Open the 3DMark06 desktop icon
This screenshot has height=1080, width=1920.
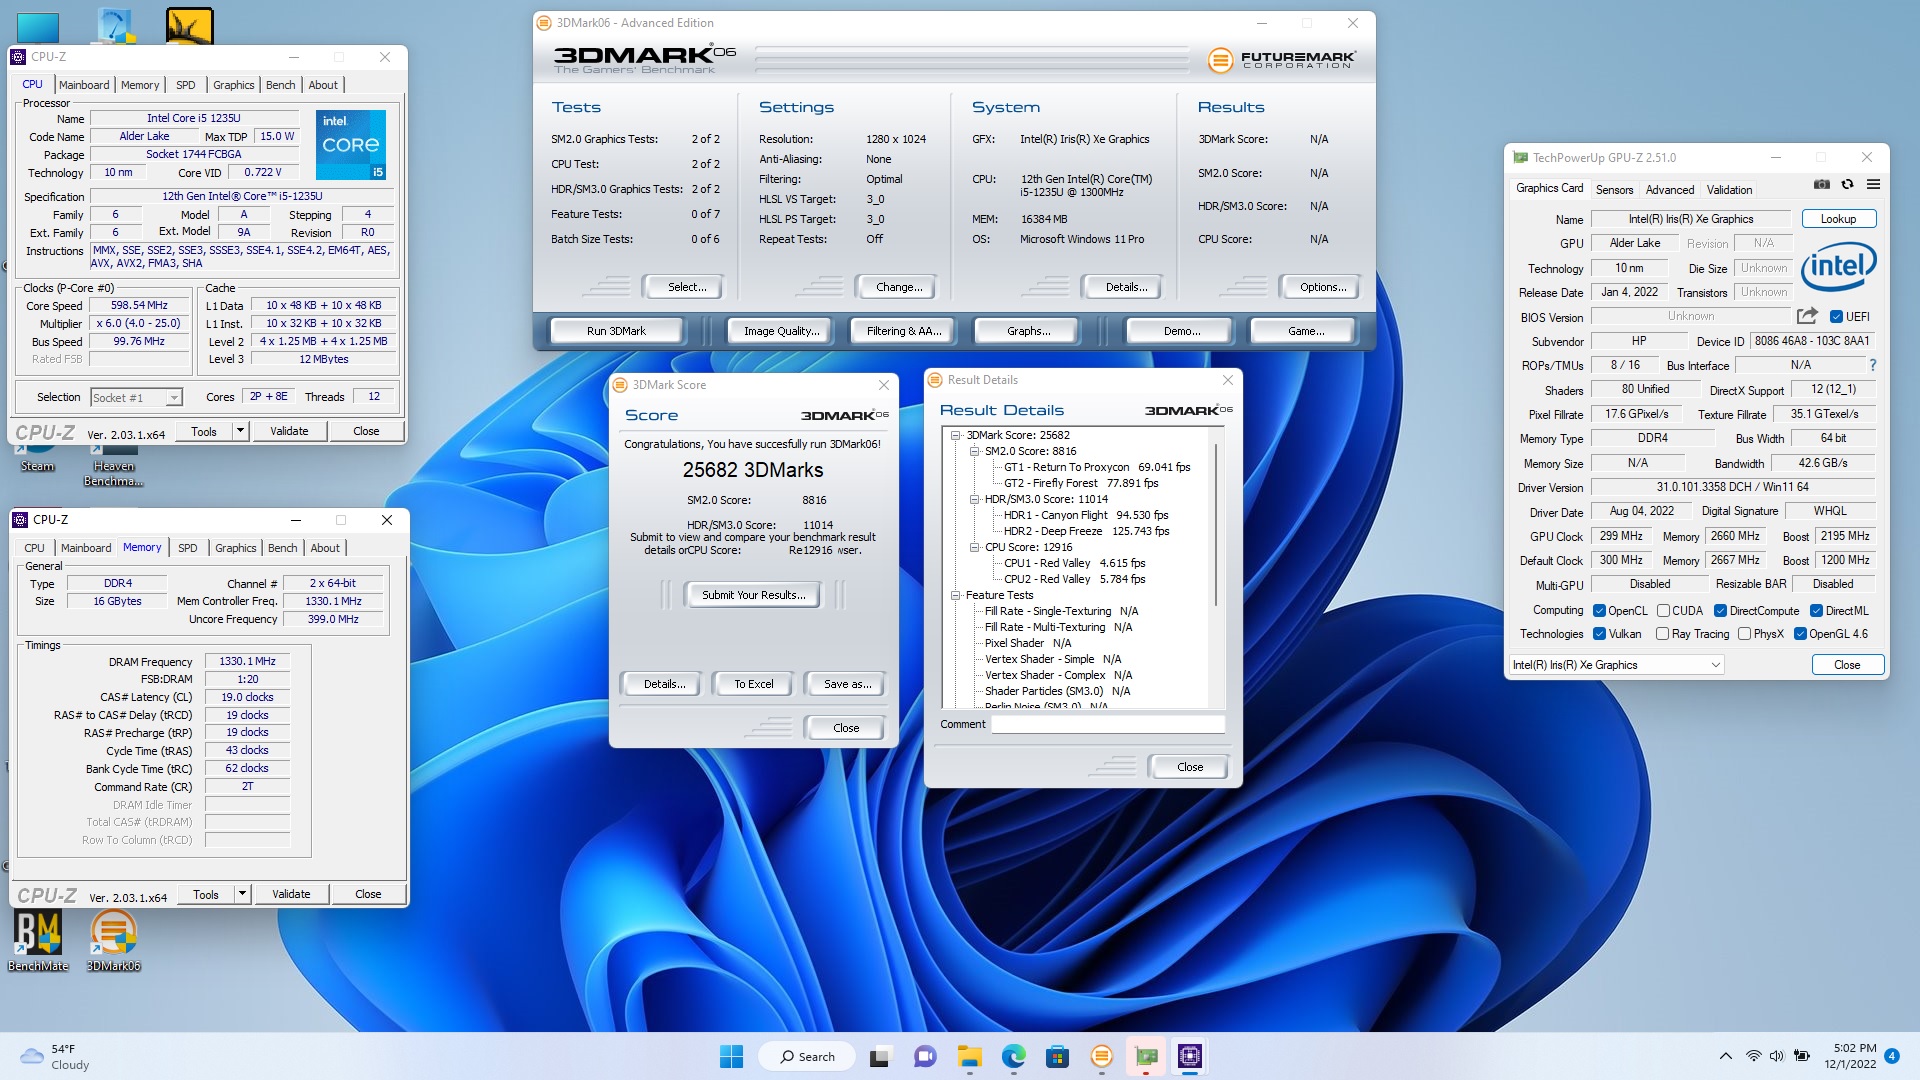(x=113, y=941)
